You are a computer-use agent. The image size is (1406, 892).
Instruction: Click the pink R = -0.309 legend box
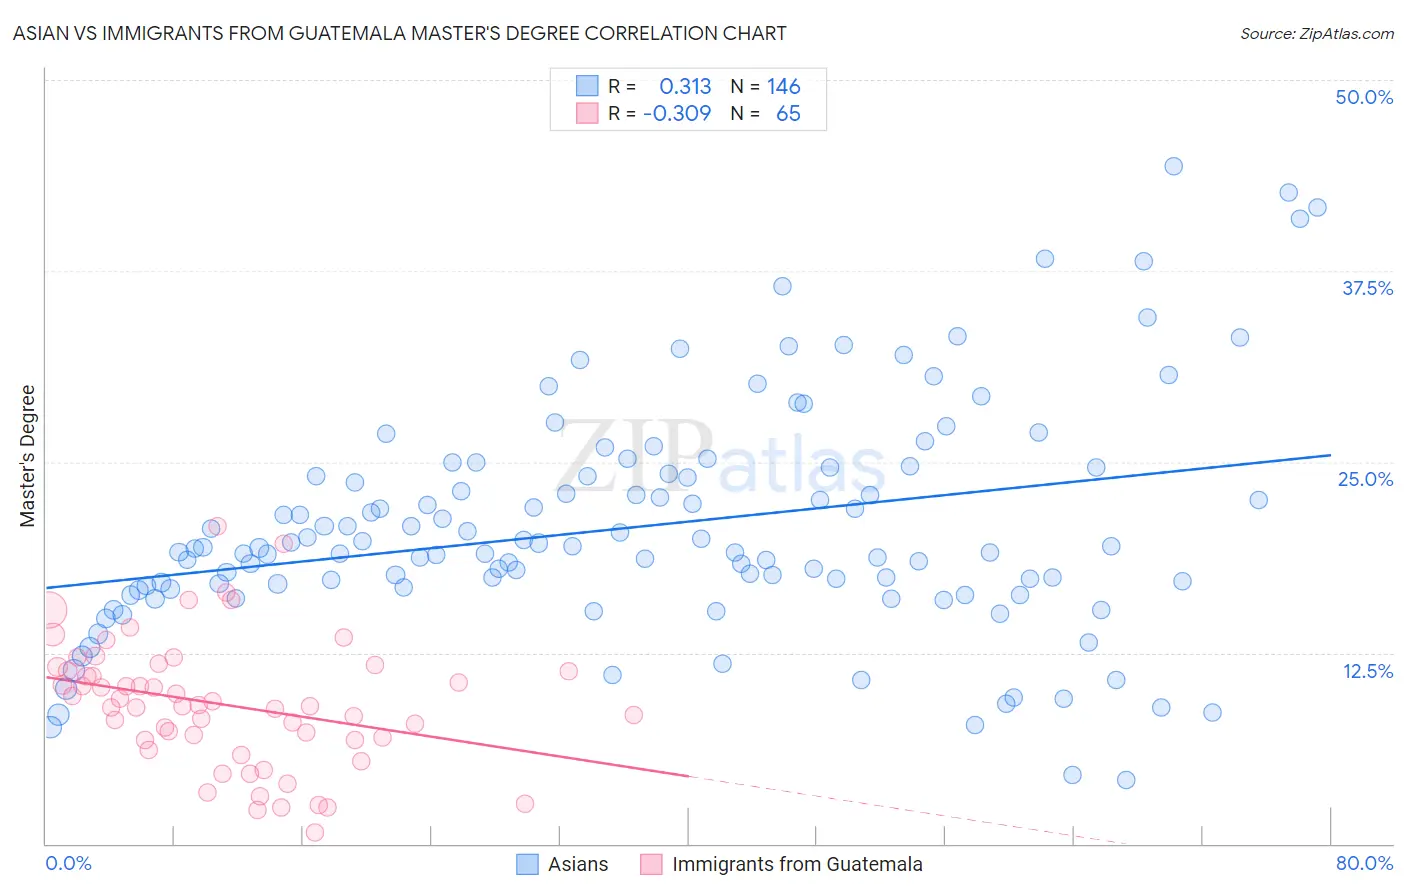587,113
